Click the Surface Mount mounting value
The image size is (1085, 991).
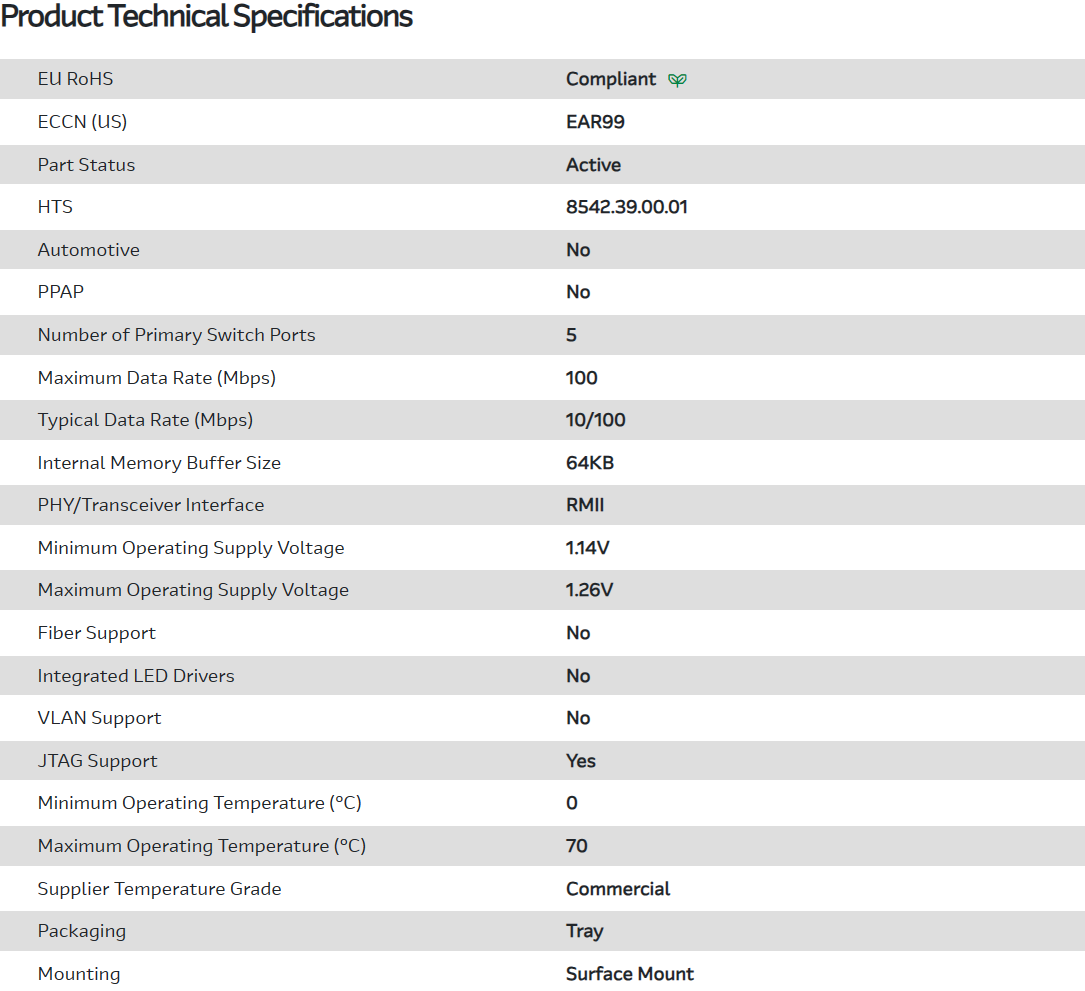coord(629,974)
